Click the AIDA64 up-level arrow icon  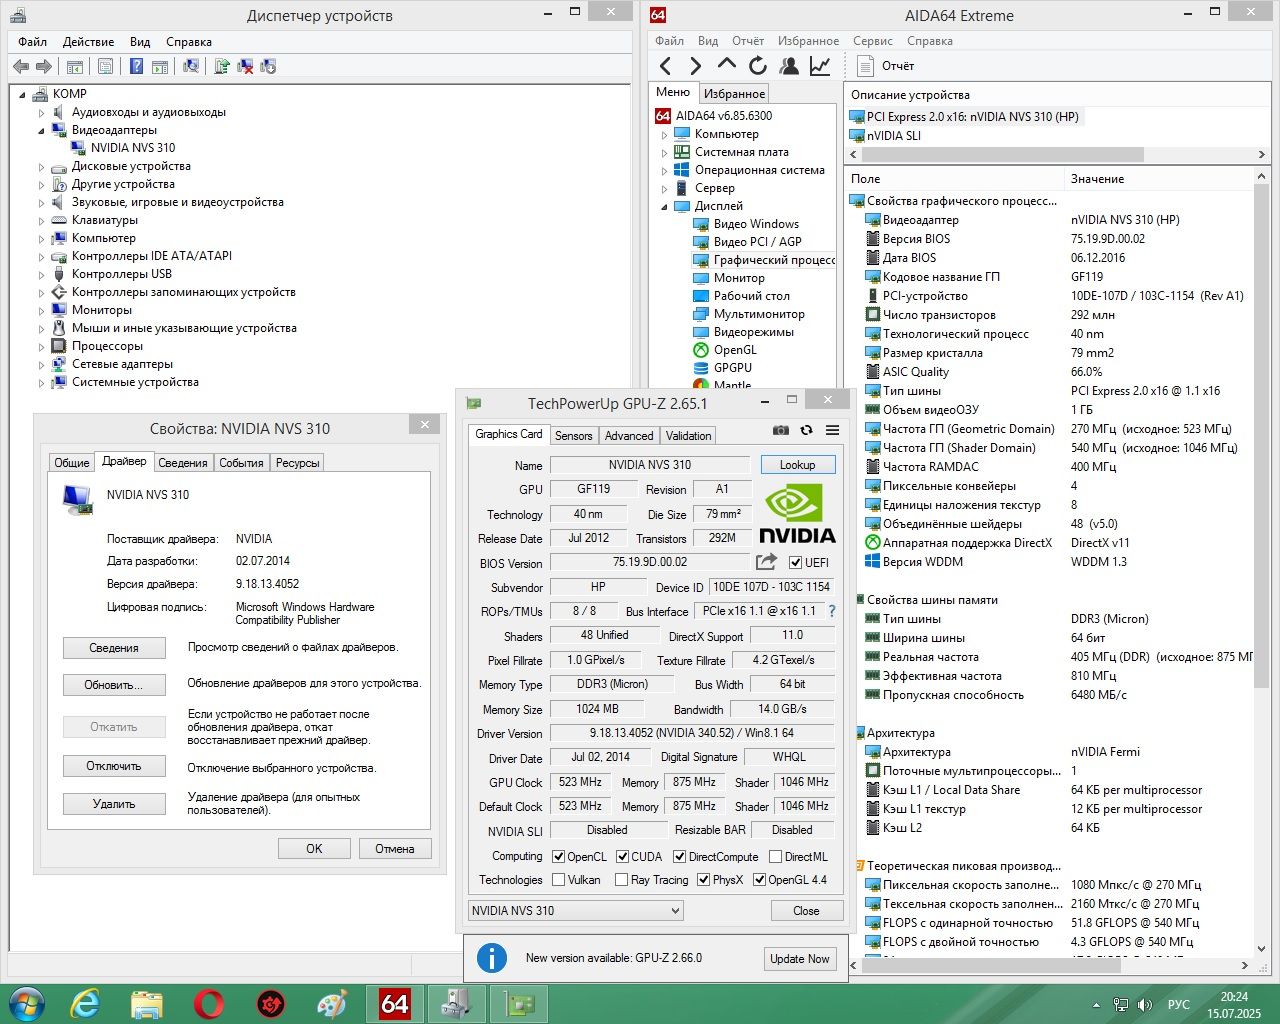[727, 65]
